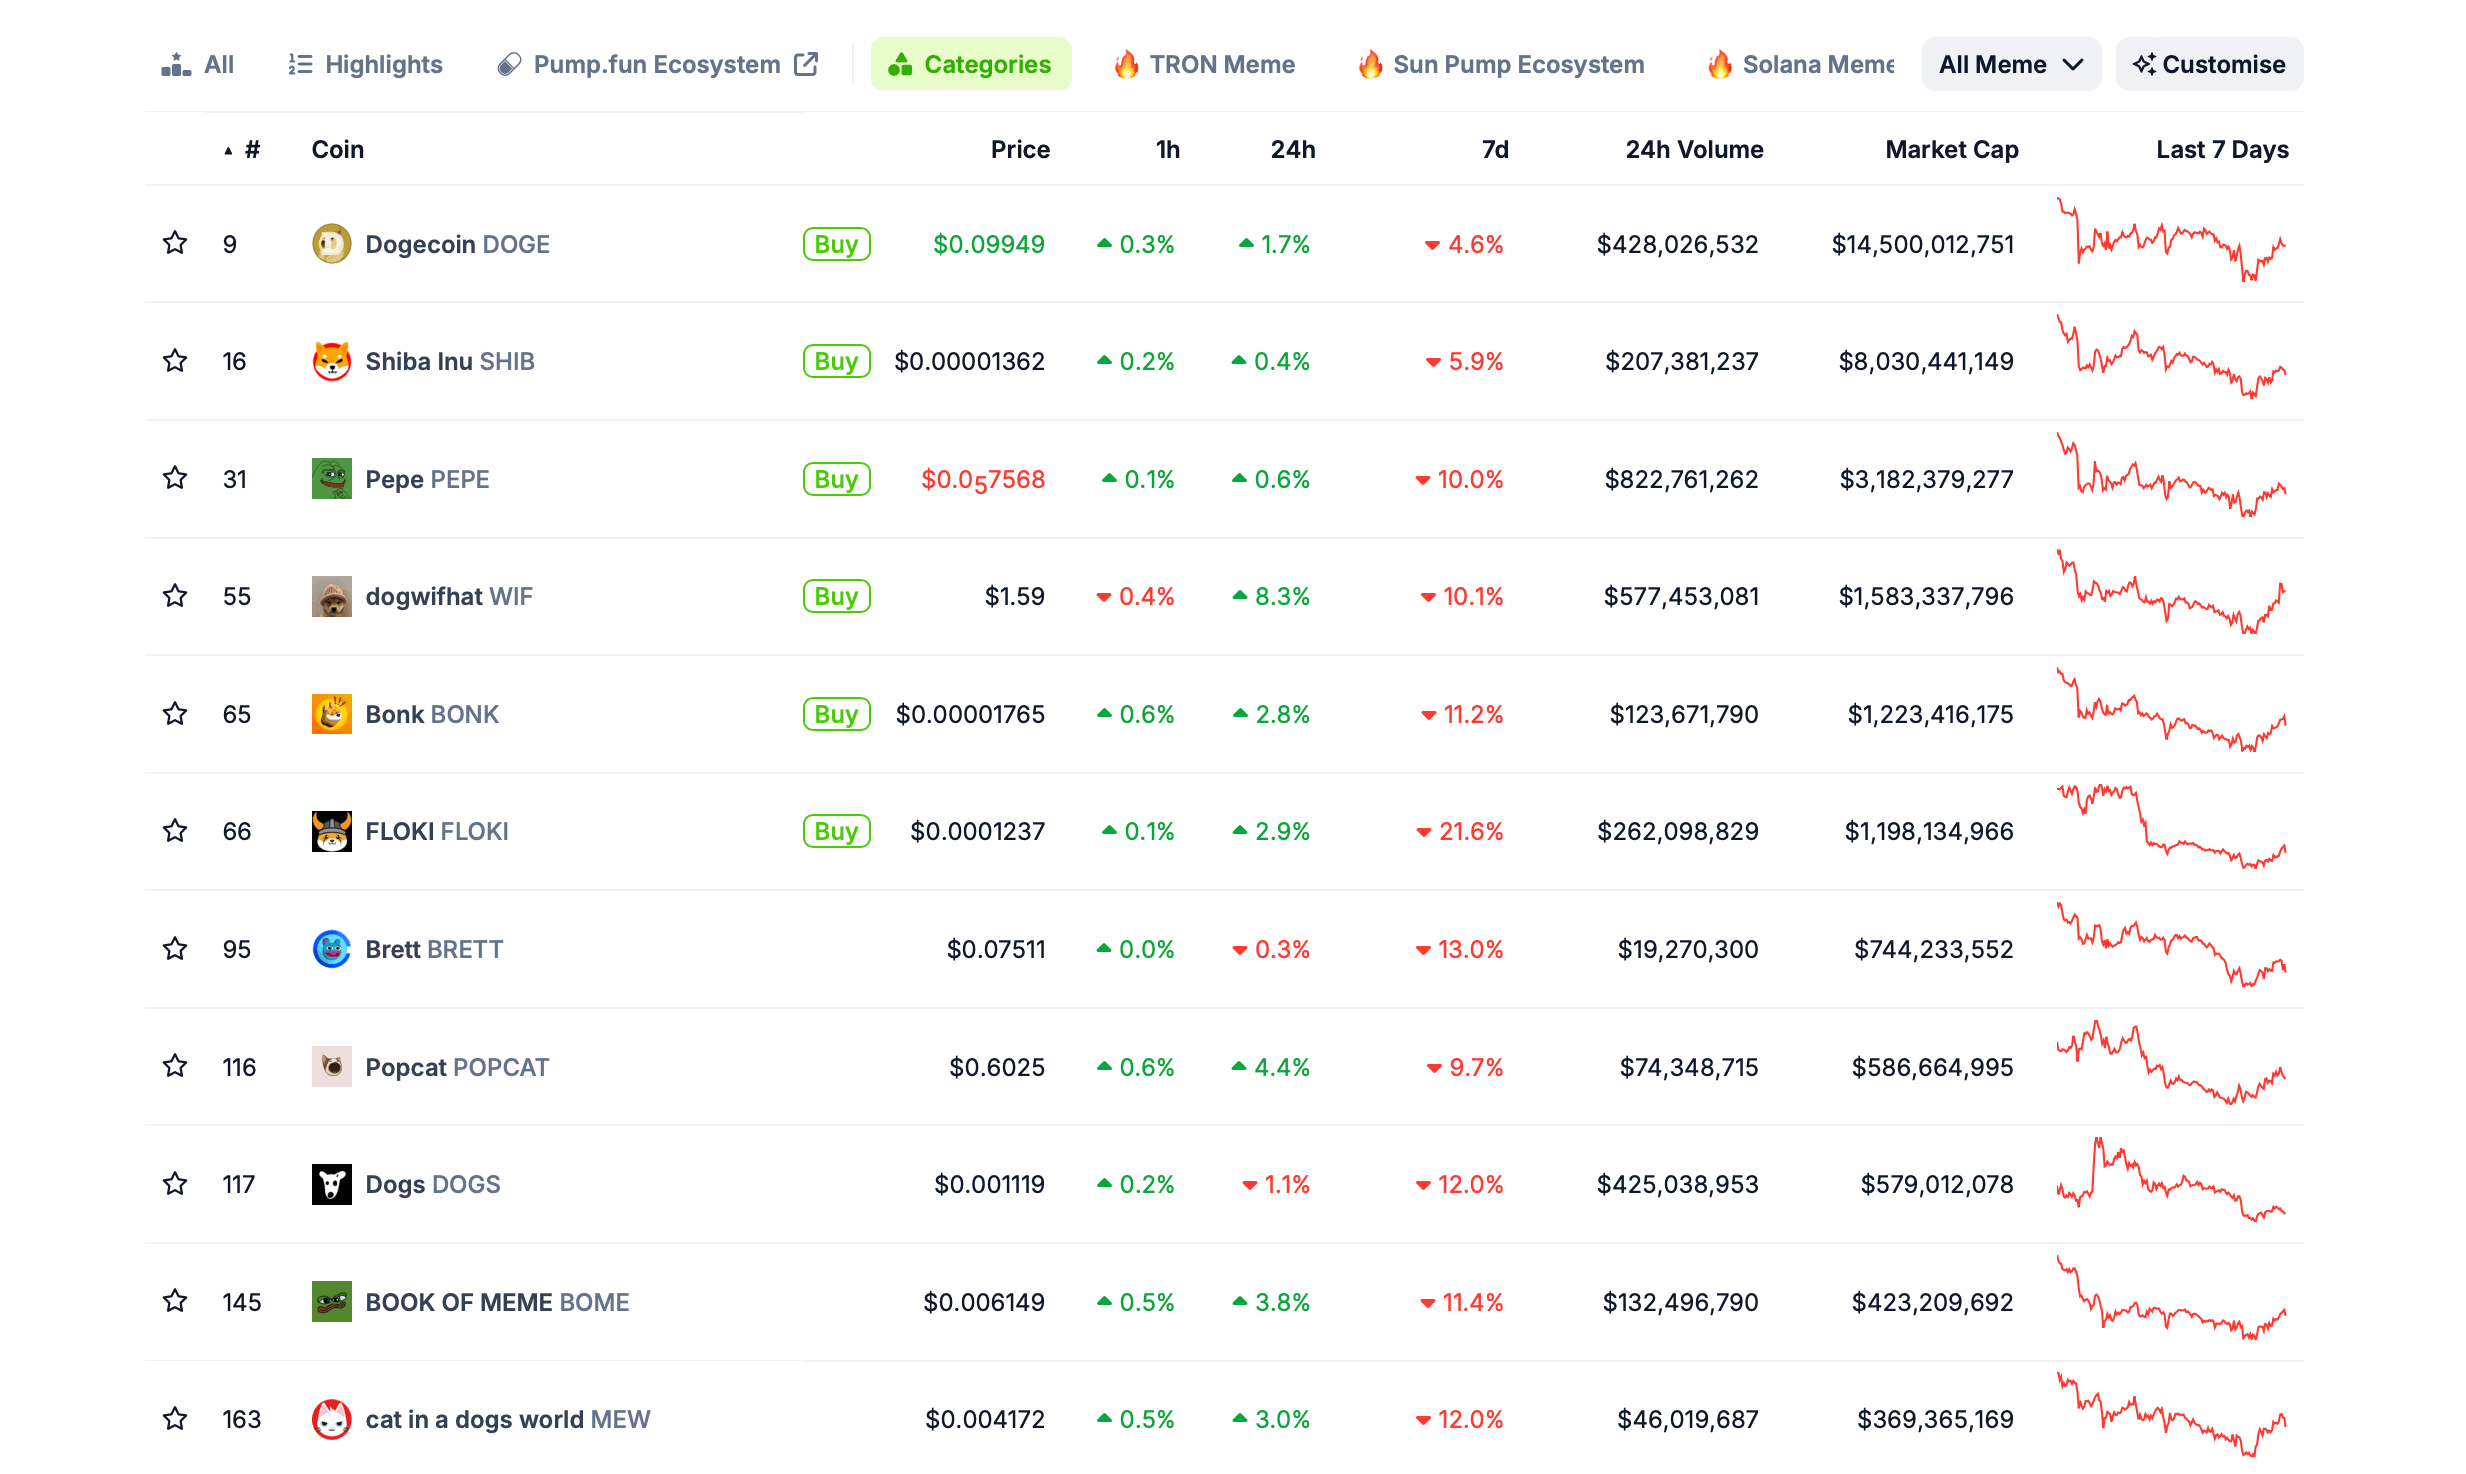Viewport: 2466px width, 1474px height.
Task: Select the Categories tab
Action: pyautogui.click(x=970, y=64)
